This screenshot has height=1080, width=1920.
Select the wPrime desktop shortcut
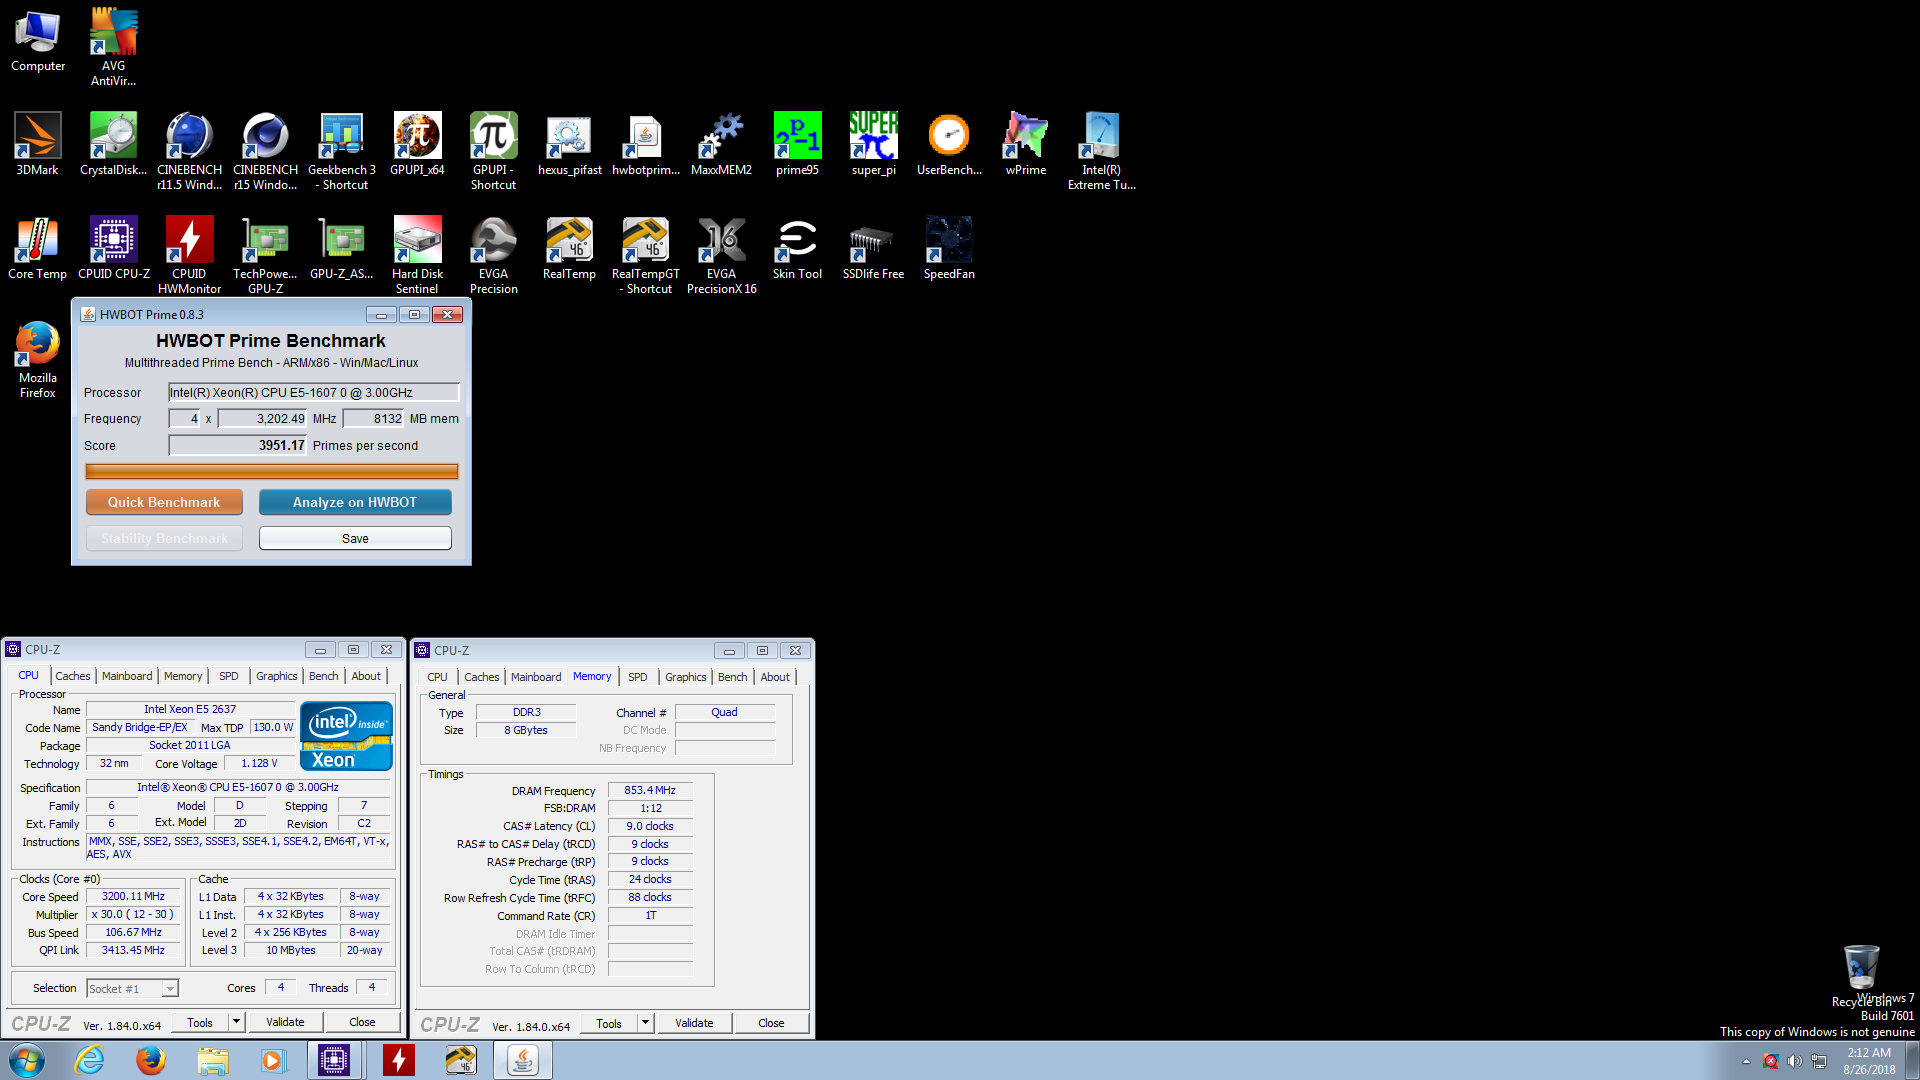1025,145
